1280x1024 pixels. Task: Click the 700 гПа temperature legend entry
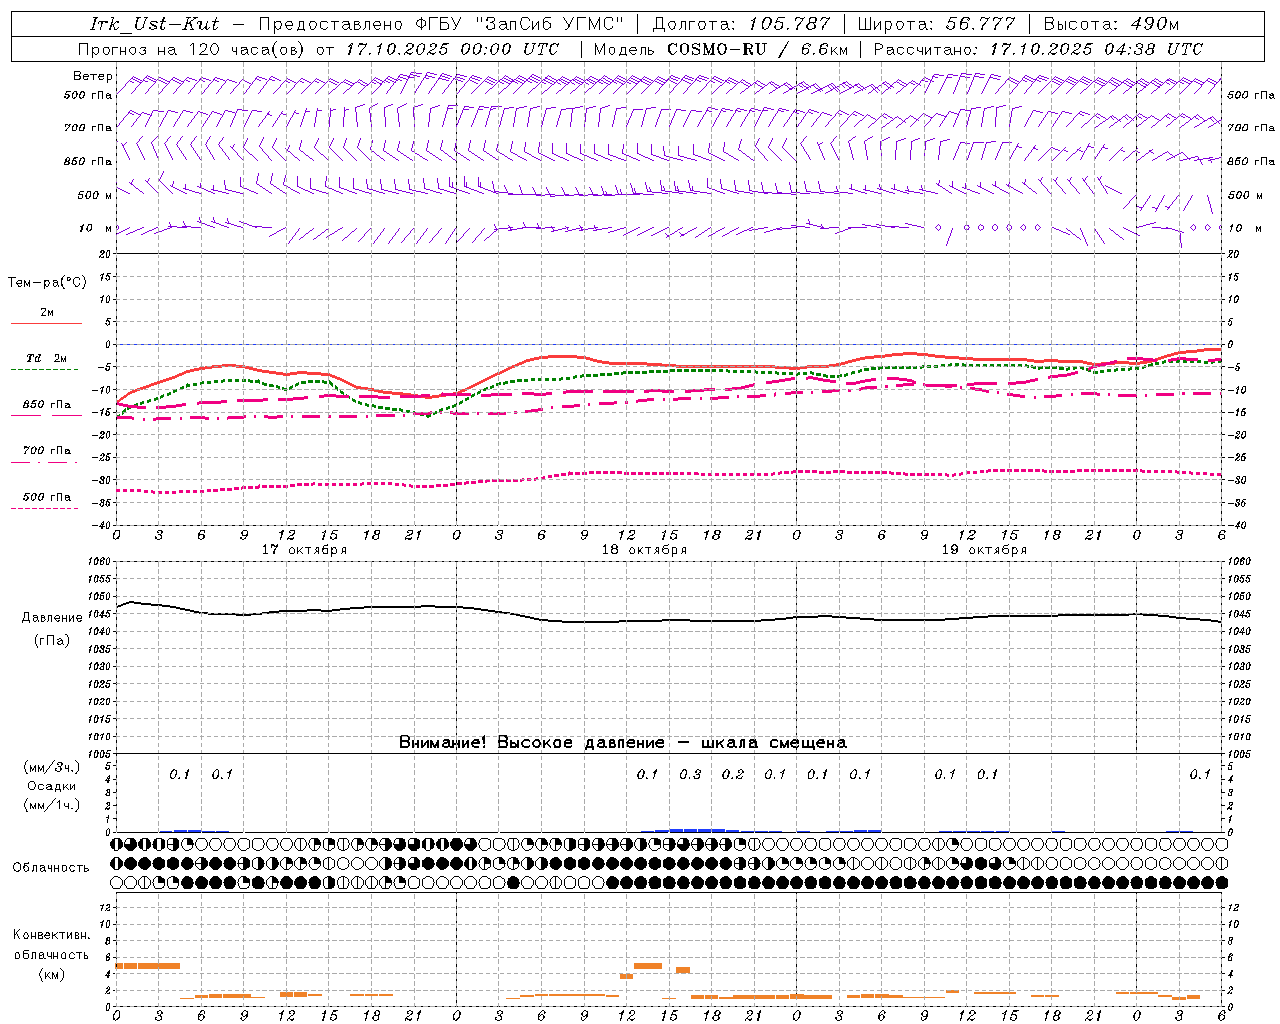[47, 451]
